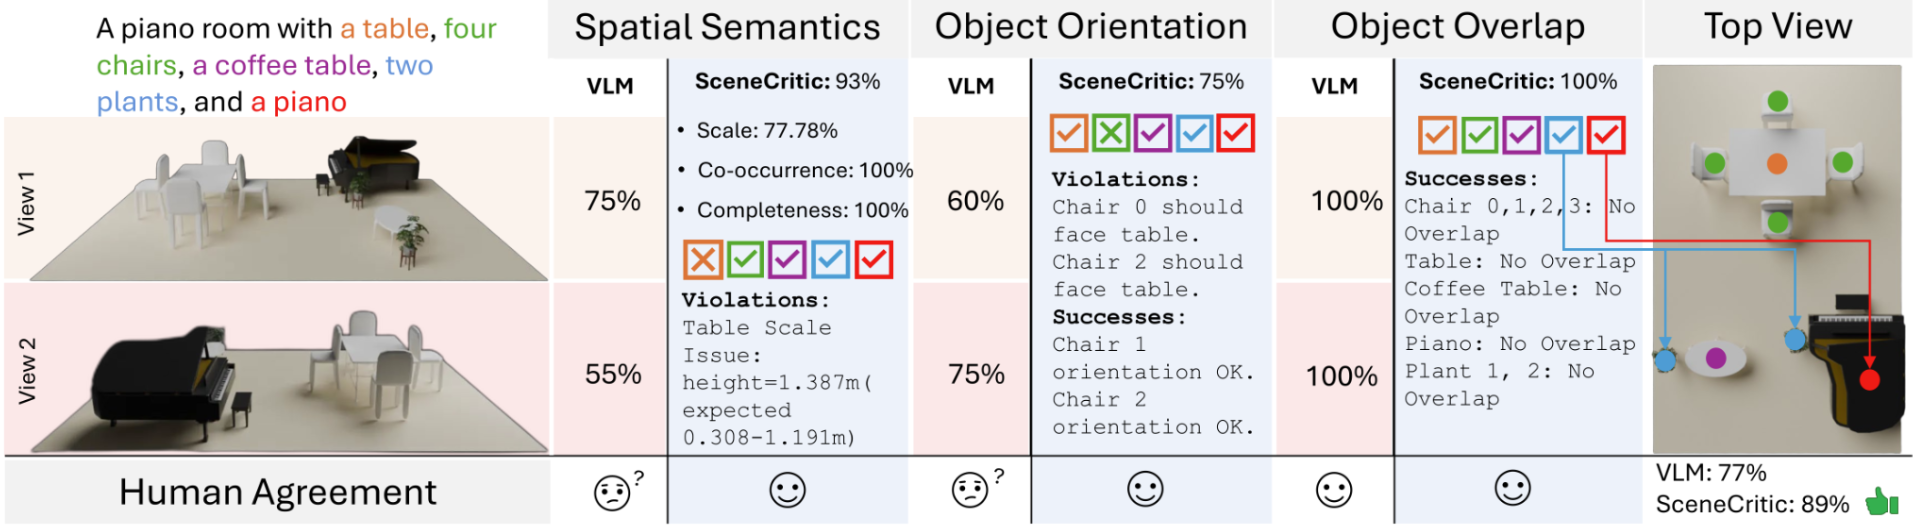Click the green thumbs-up icon

(x=1880, y=502)
